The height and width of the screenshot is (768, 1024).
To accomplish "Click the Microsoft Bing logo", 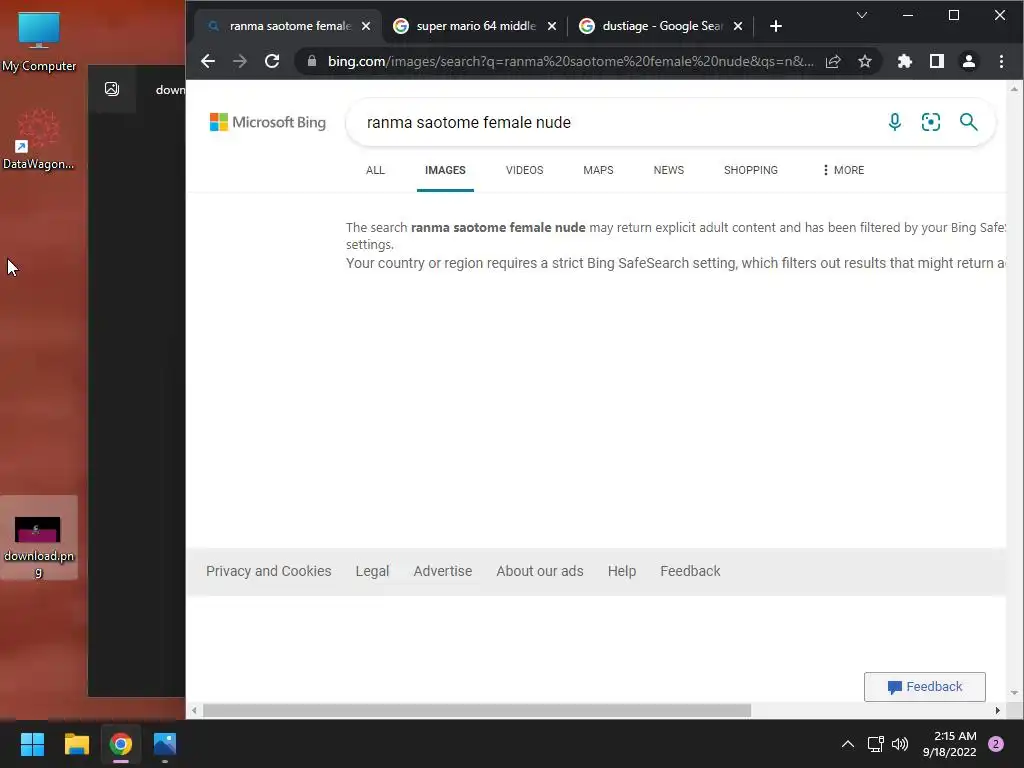I will pos(268,122).
